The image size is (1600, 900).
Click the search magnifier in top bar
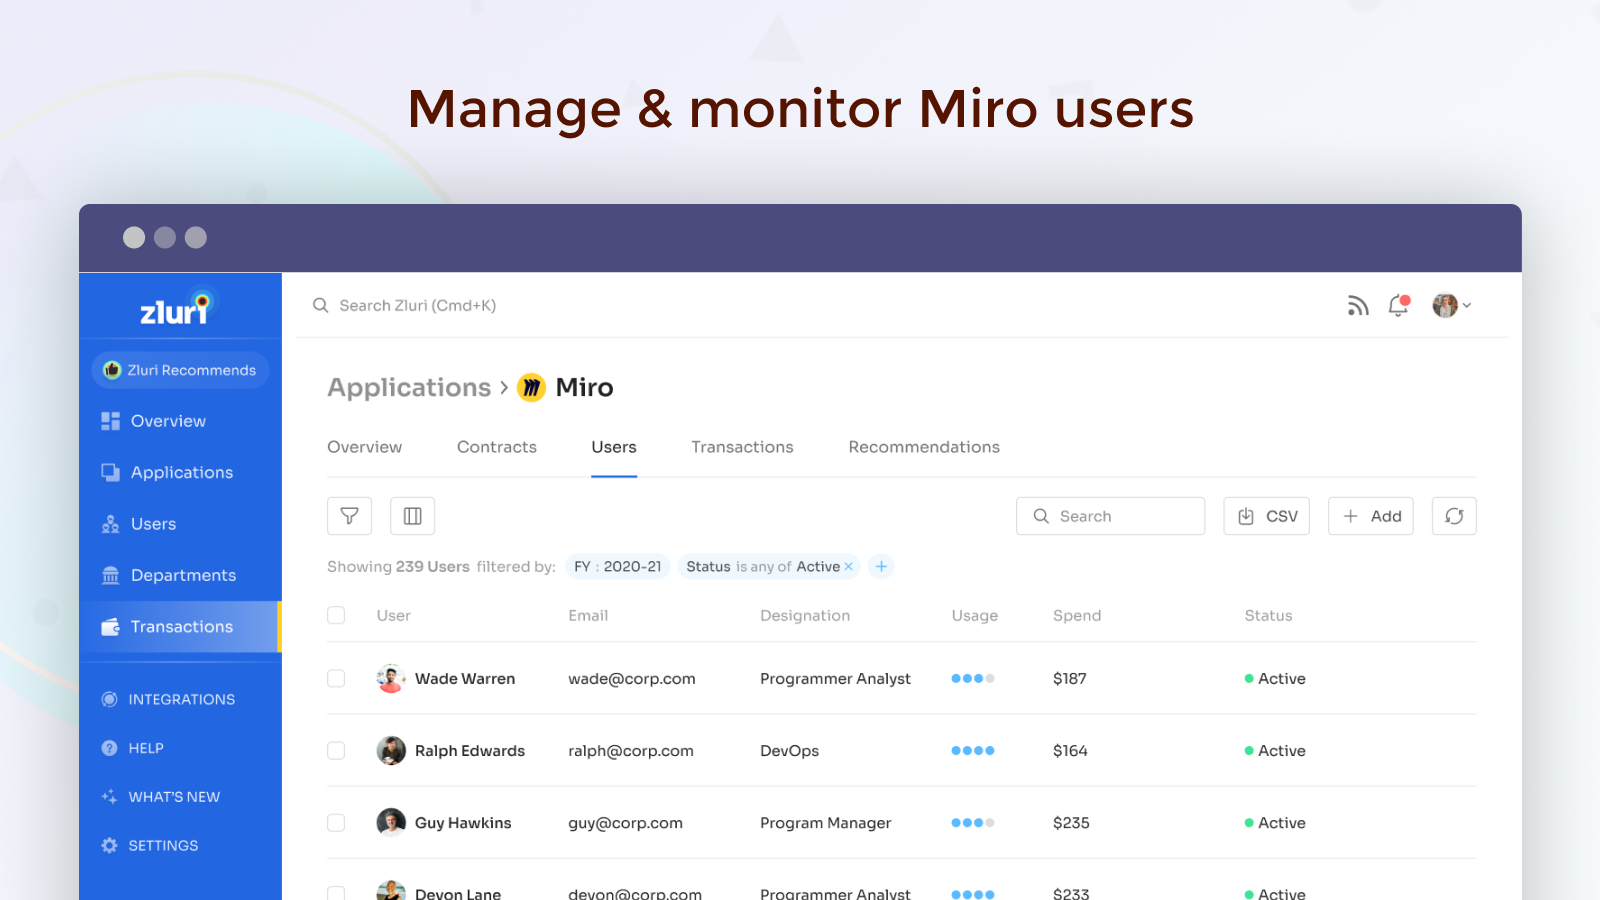(320, 305)
